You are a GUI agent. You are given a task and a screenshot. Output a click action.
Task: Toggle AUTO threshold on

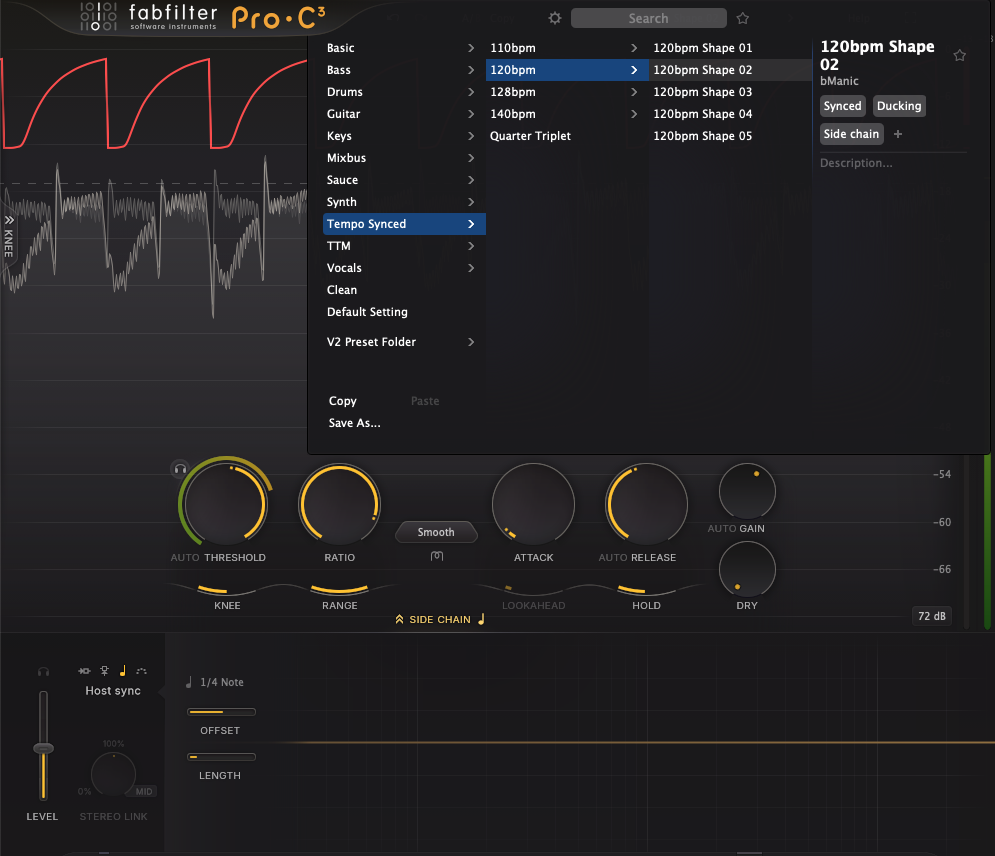tap(185, 558)
